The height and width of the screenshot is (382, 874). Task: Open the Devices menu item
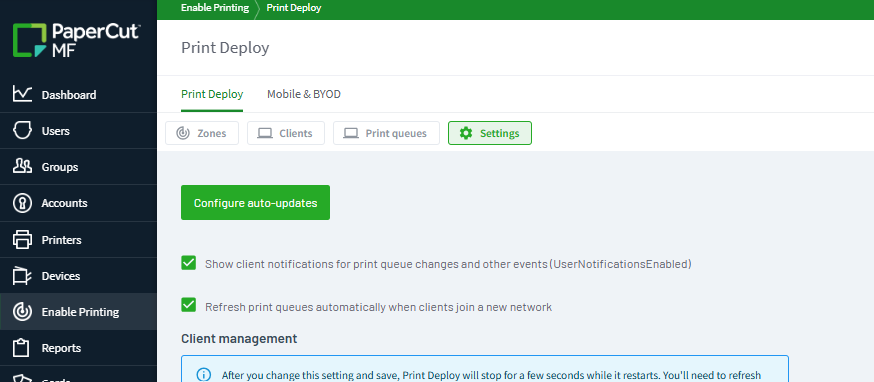click(78, 275)
